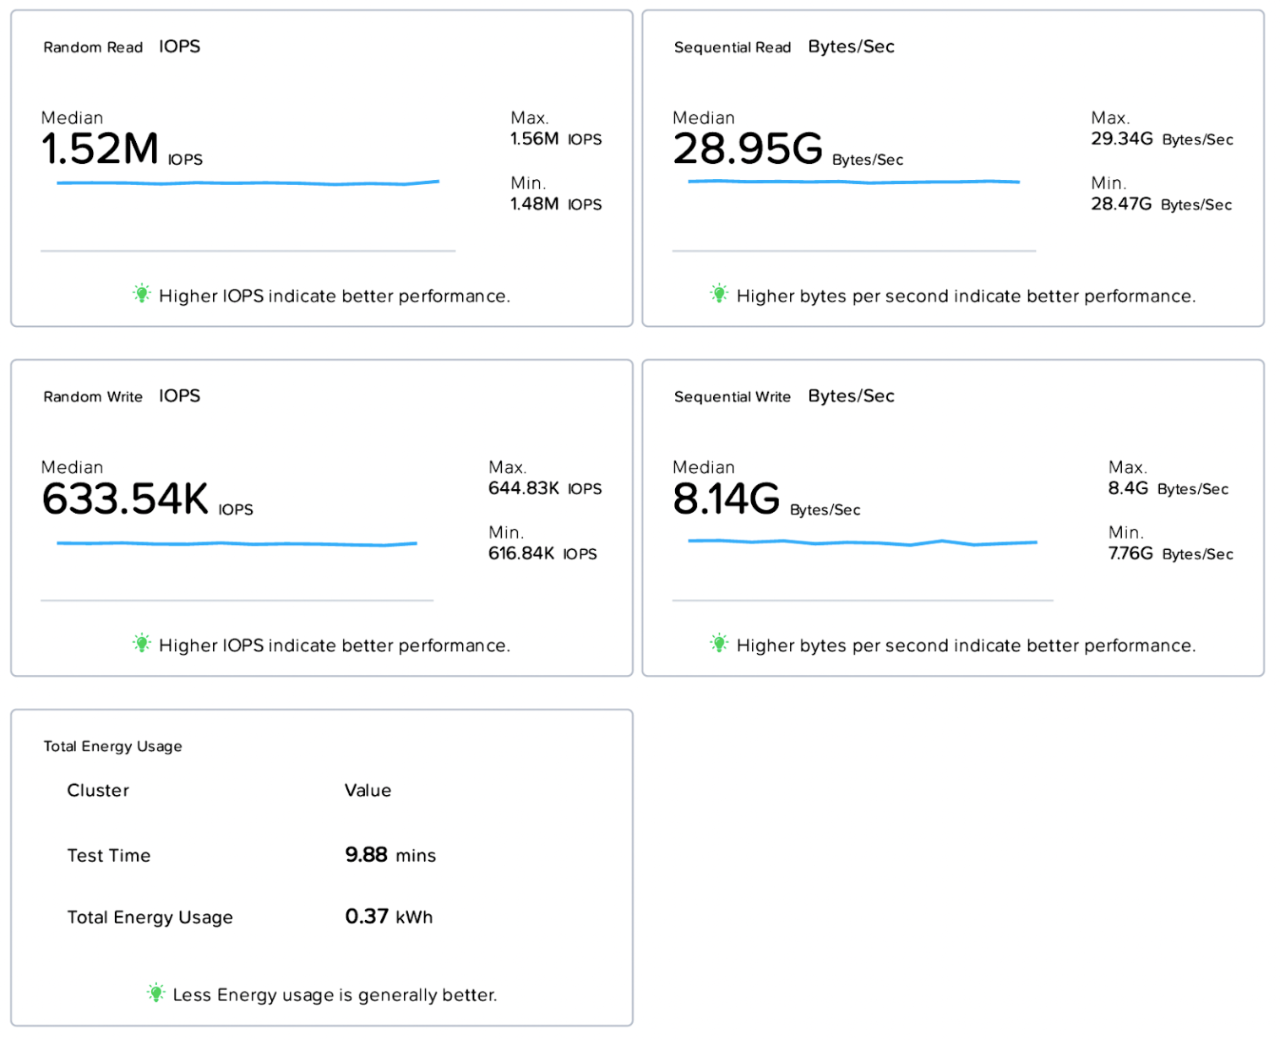Select the Random Write IOPS card header
This screenshot has height=1040, width=1280.
pyautogui.click(x=121, y=396)
